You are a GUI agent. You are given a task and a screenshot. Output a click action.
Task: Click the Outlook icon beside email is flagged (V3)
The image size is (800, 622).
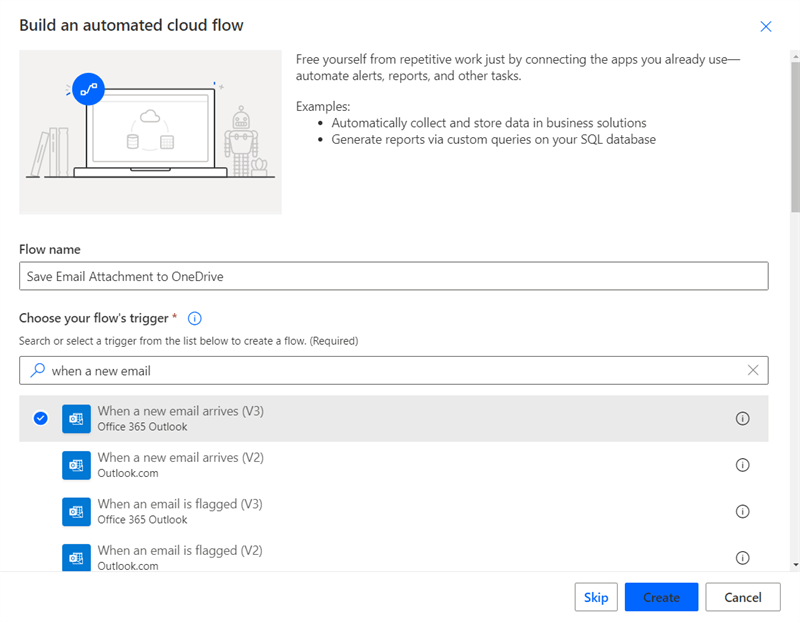point(76,511)
